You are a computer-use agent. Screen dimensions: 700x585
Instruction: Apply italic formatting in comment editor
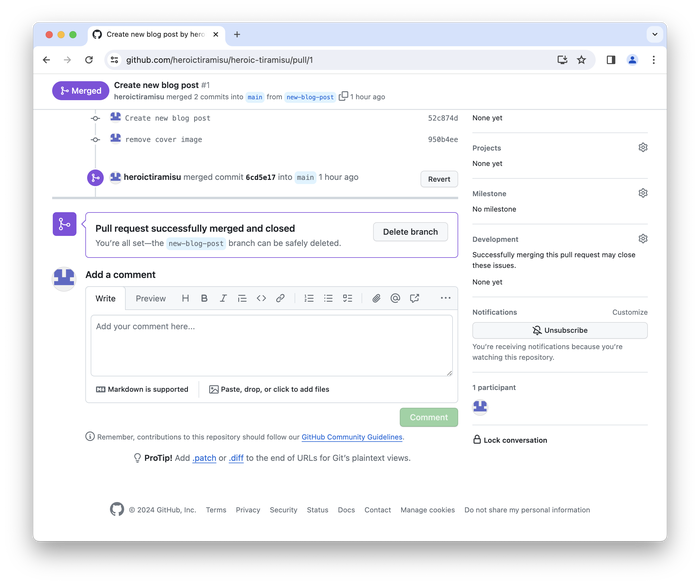(223, 298)
